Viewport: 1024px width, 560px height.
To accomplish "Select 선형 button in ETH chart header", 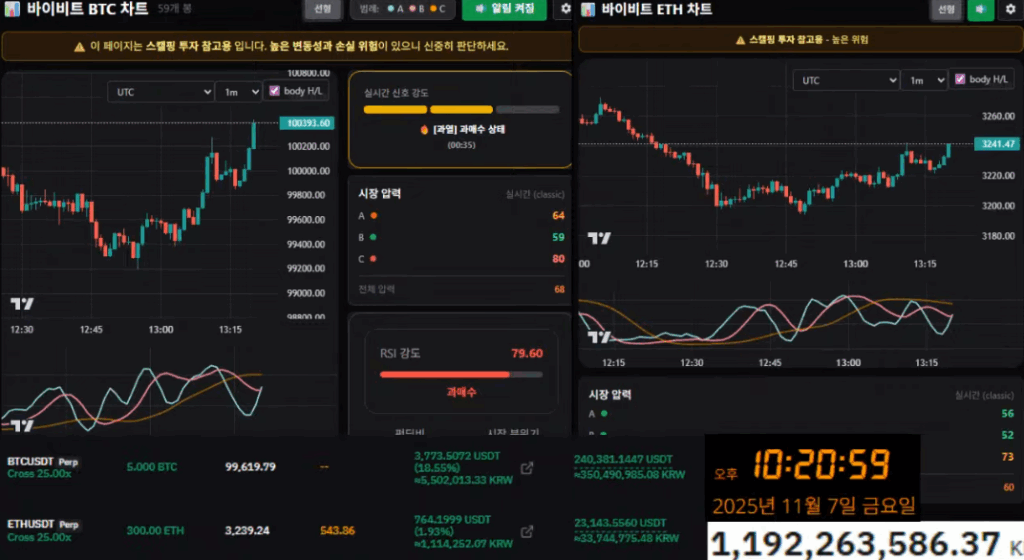I will 945,9.
